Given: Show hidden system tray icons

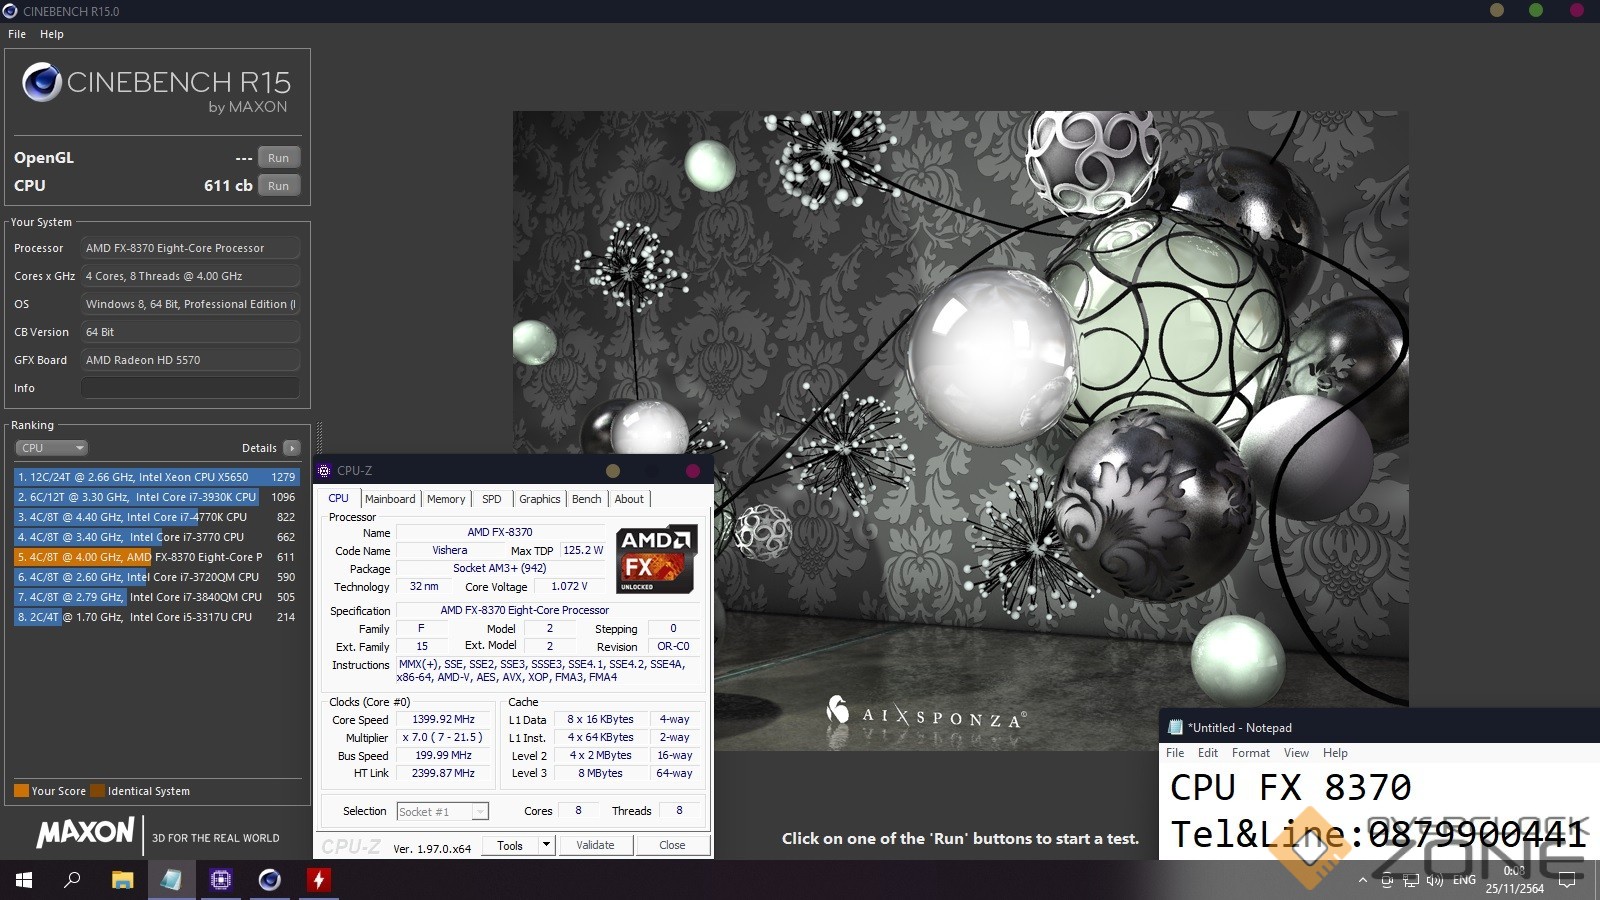Looking at the screenshot, I should coord(1362,881).
